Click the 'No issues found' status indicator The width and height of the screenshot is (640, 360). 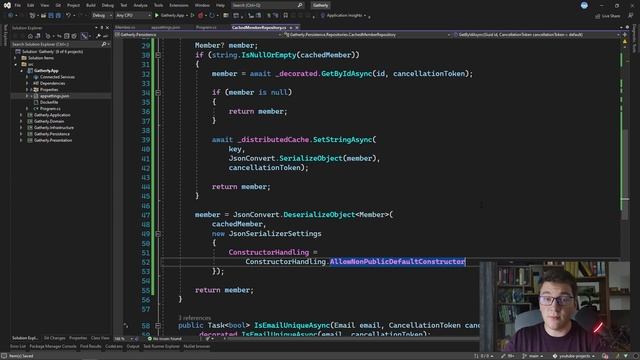coord(164,338)
